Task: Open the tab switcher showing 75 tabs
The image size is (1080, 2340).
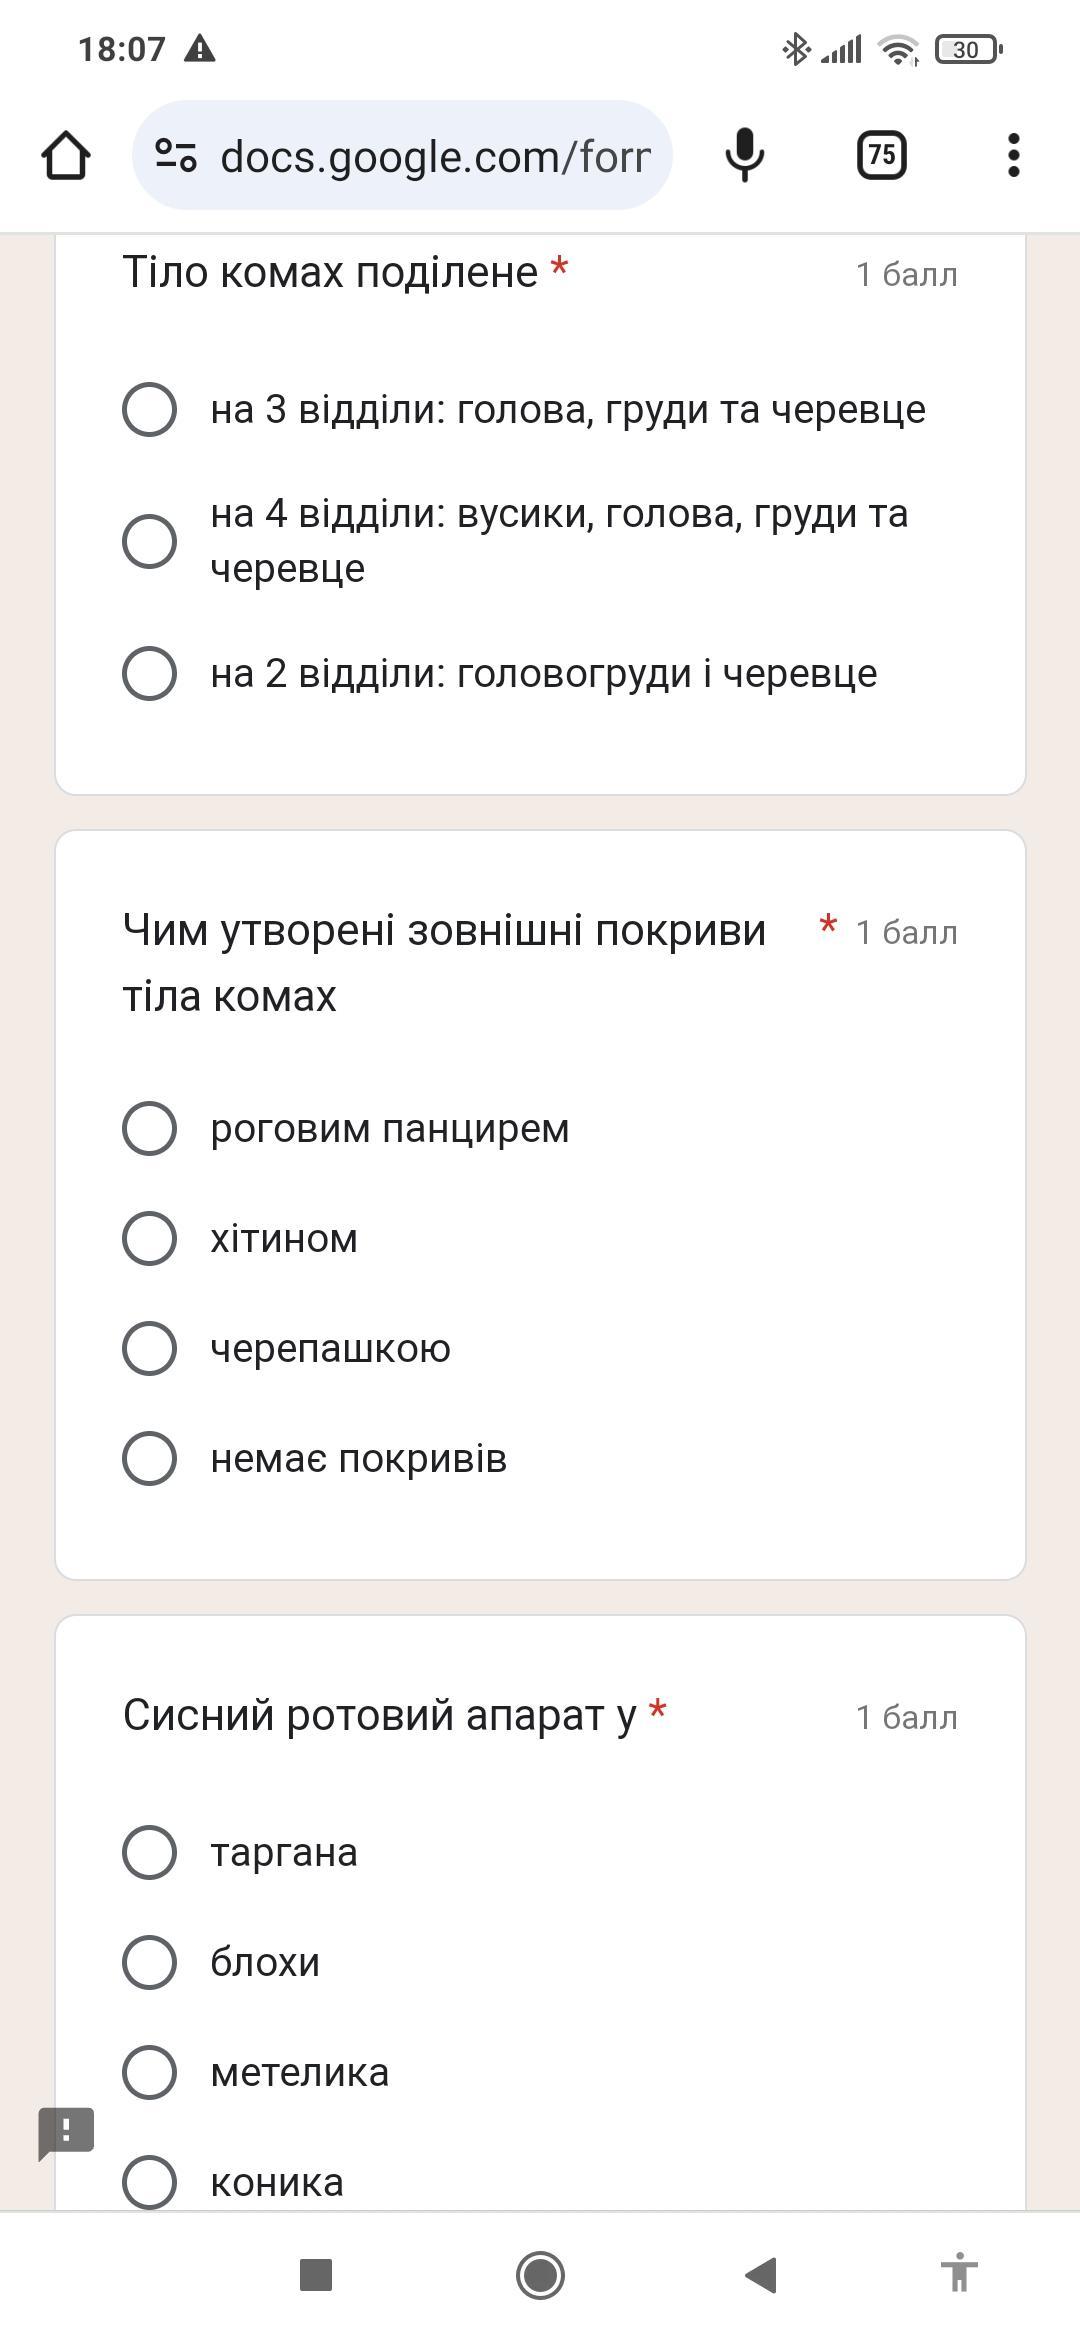Action: point(881,156)
